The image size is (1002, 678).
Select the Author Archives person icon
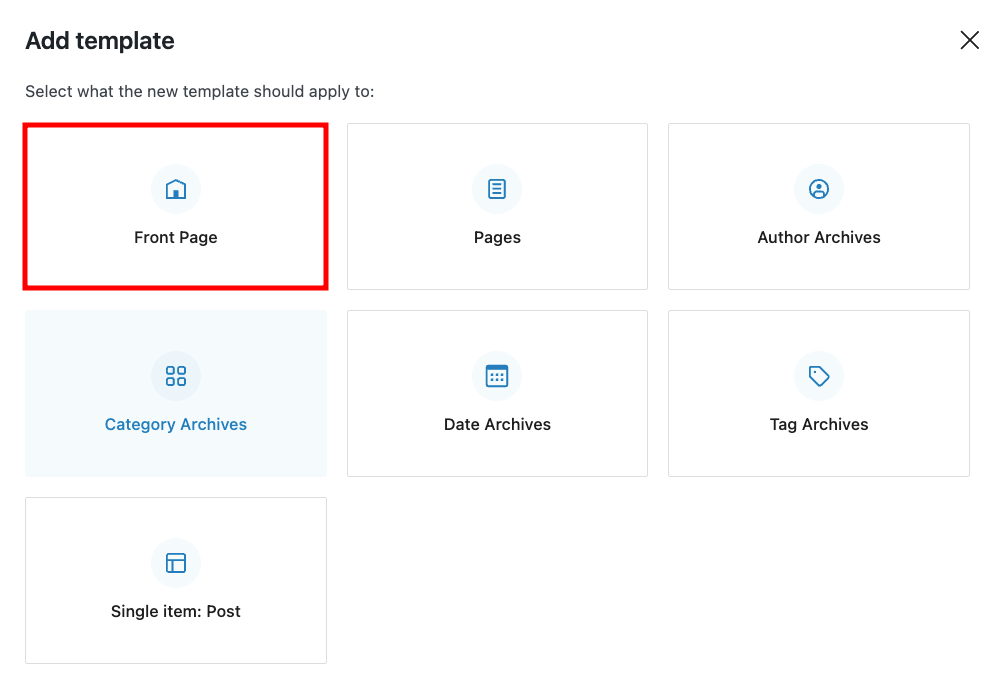[x=819, y=189]
